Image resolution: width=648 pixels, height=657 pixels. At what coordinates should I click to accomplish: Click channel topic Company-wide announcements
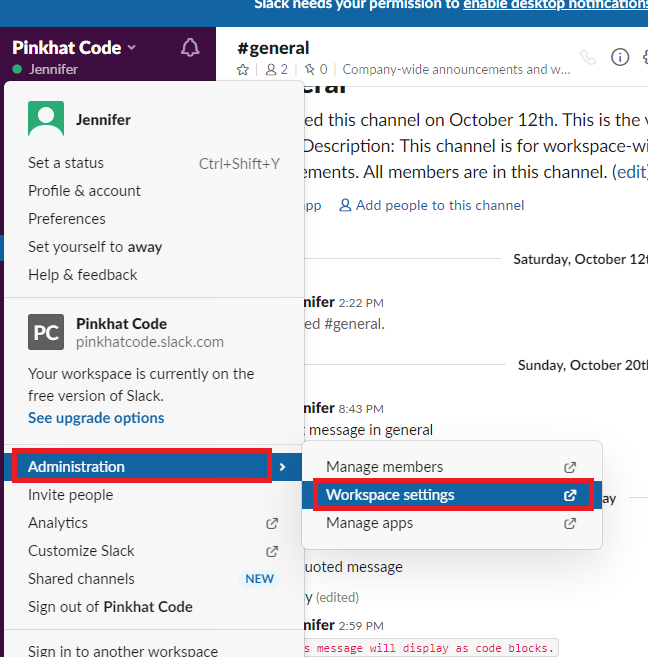456,70
